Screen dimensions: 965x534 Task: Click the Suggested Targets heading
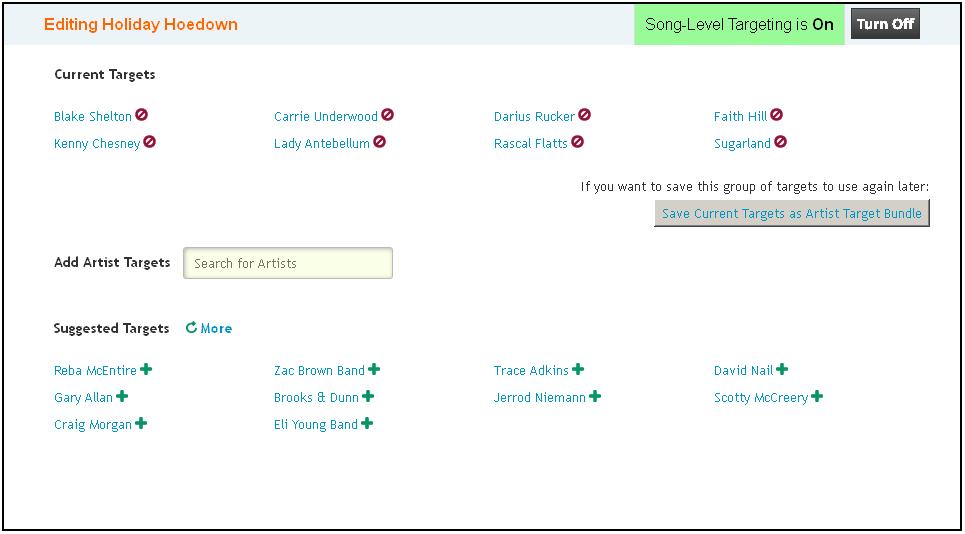111,328
